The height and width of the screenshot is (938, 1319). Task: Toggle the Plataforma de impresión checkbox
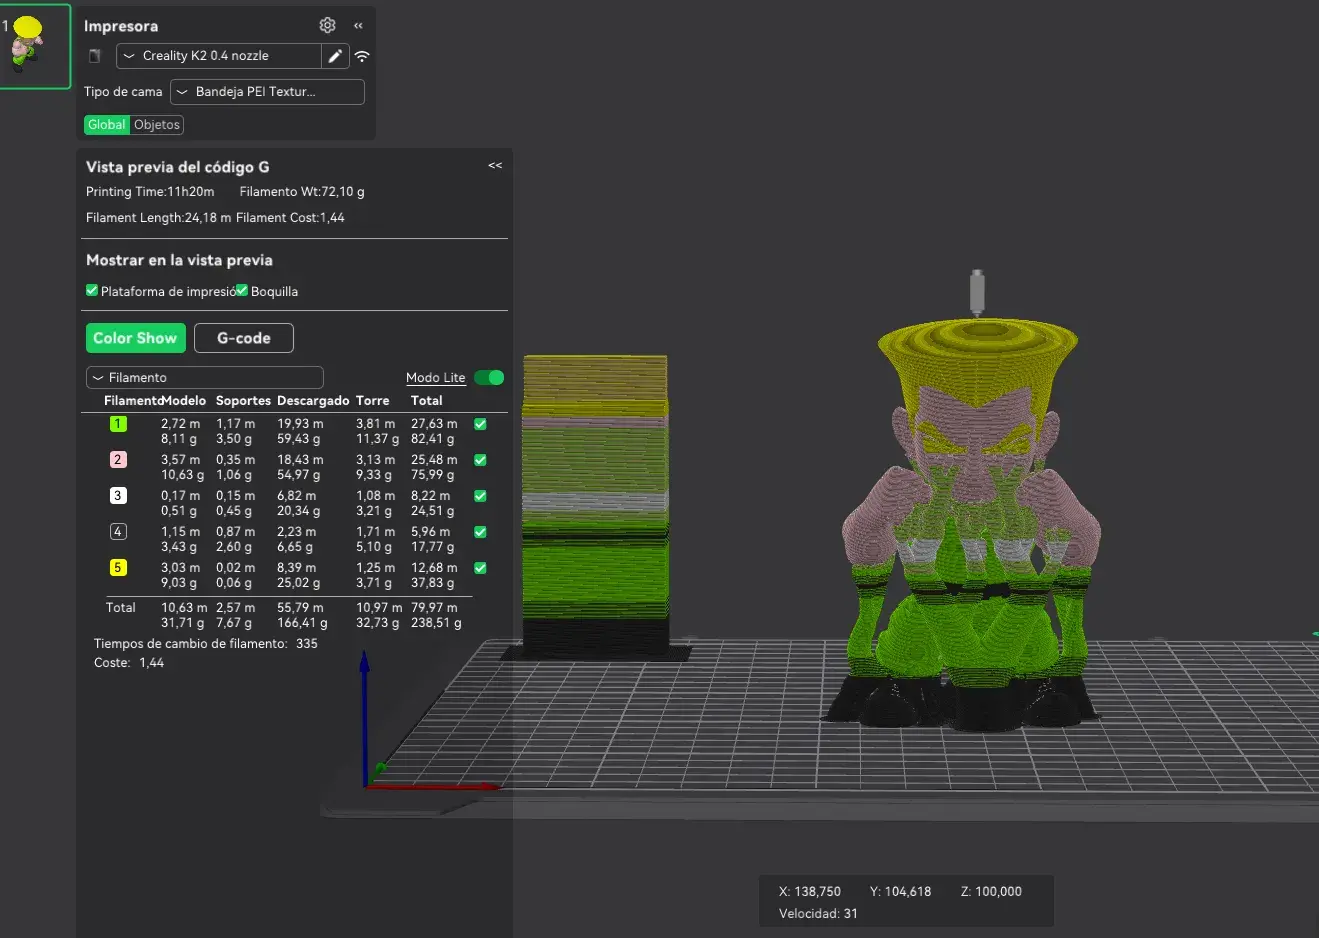click(x=92, y=290)
